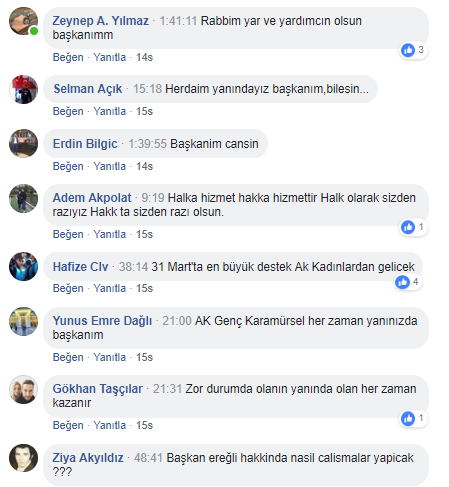Open Adem Akpolat's profile name link
The height and width of the screenshot is (487, 449).
point(92,198)
